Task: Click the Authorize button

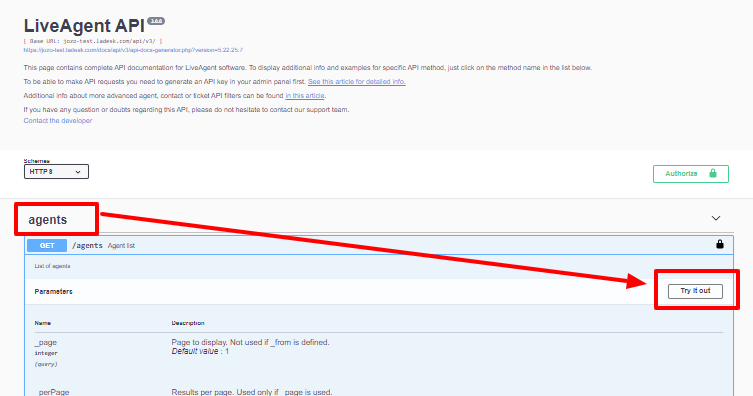Action: click(x=691, y=174)
